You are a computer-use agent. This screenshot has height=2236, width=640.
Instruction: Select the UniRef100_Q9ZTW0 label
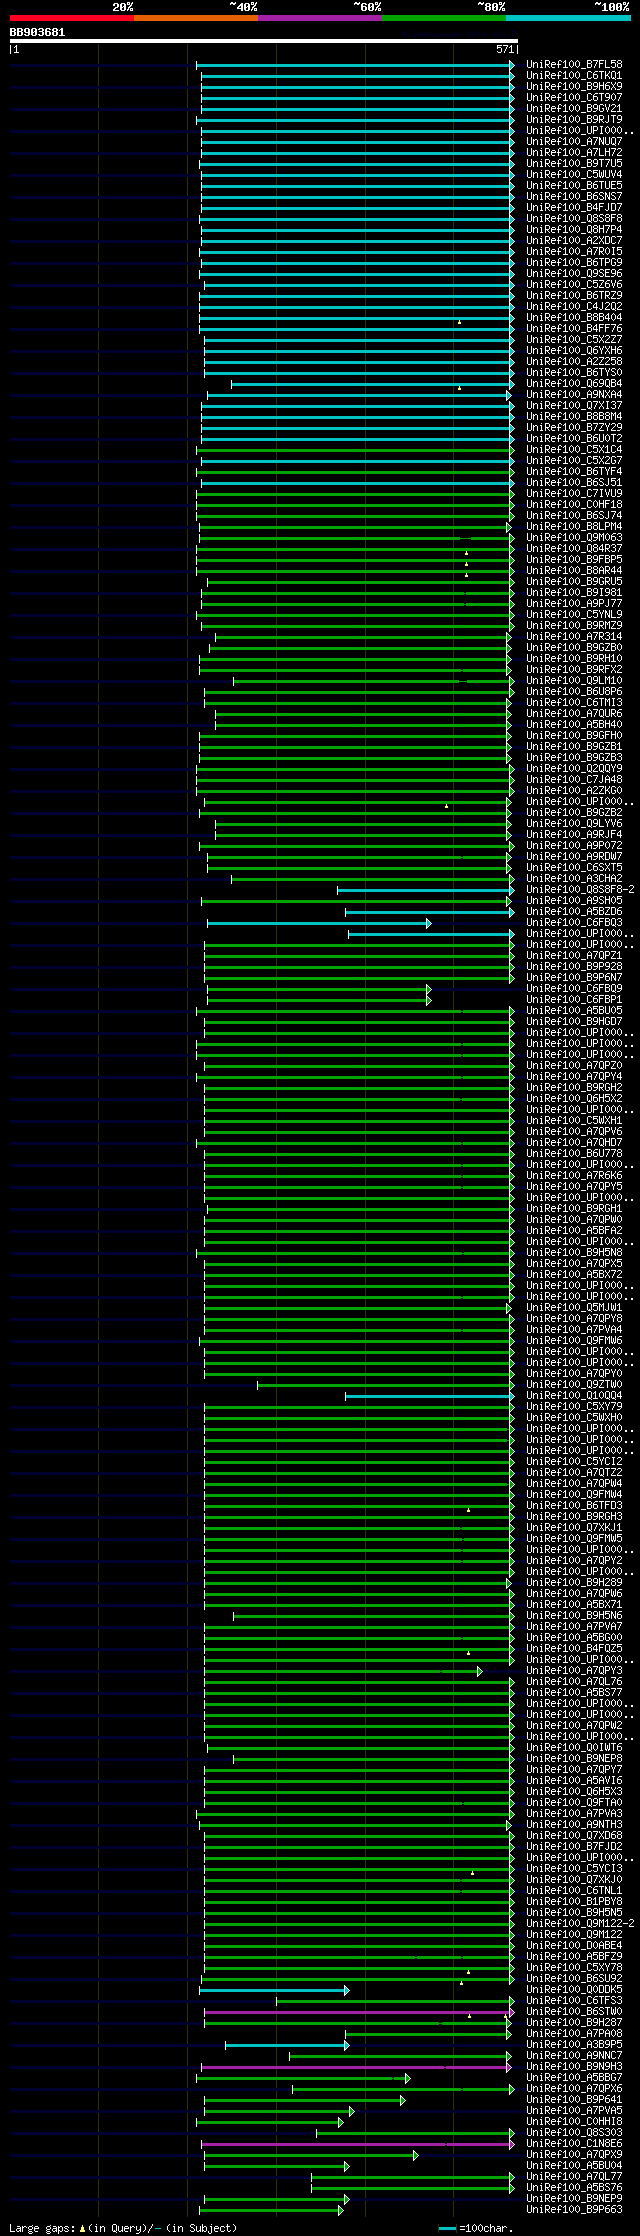click(x=574, y=1385)
